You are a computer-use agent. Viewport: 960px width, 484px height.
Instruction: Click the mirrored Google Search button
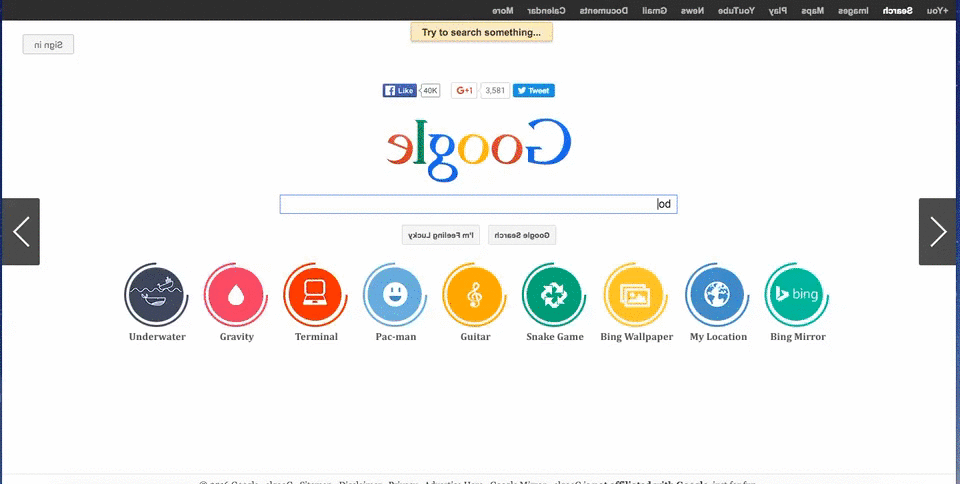(522, 235)
